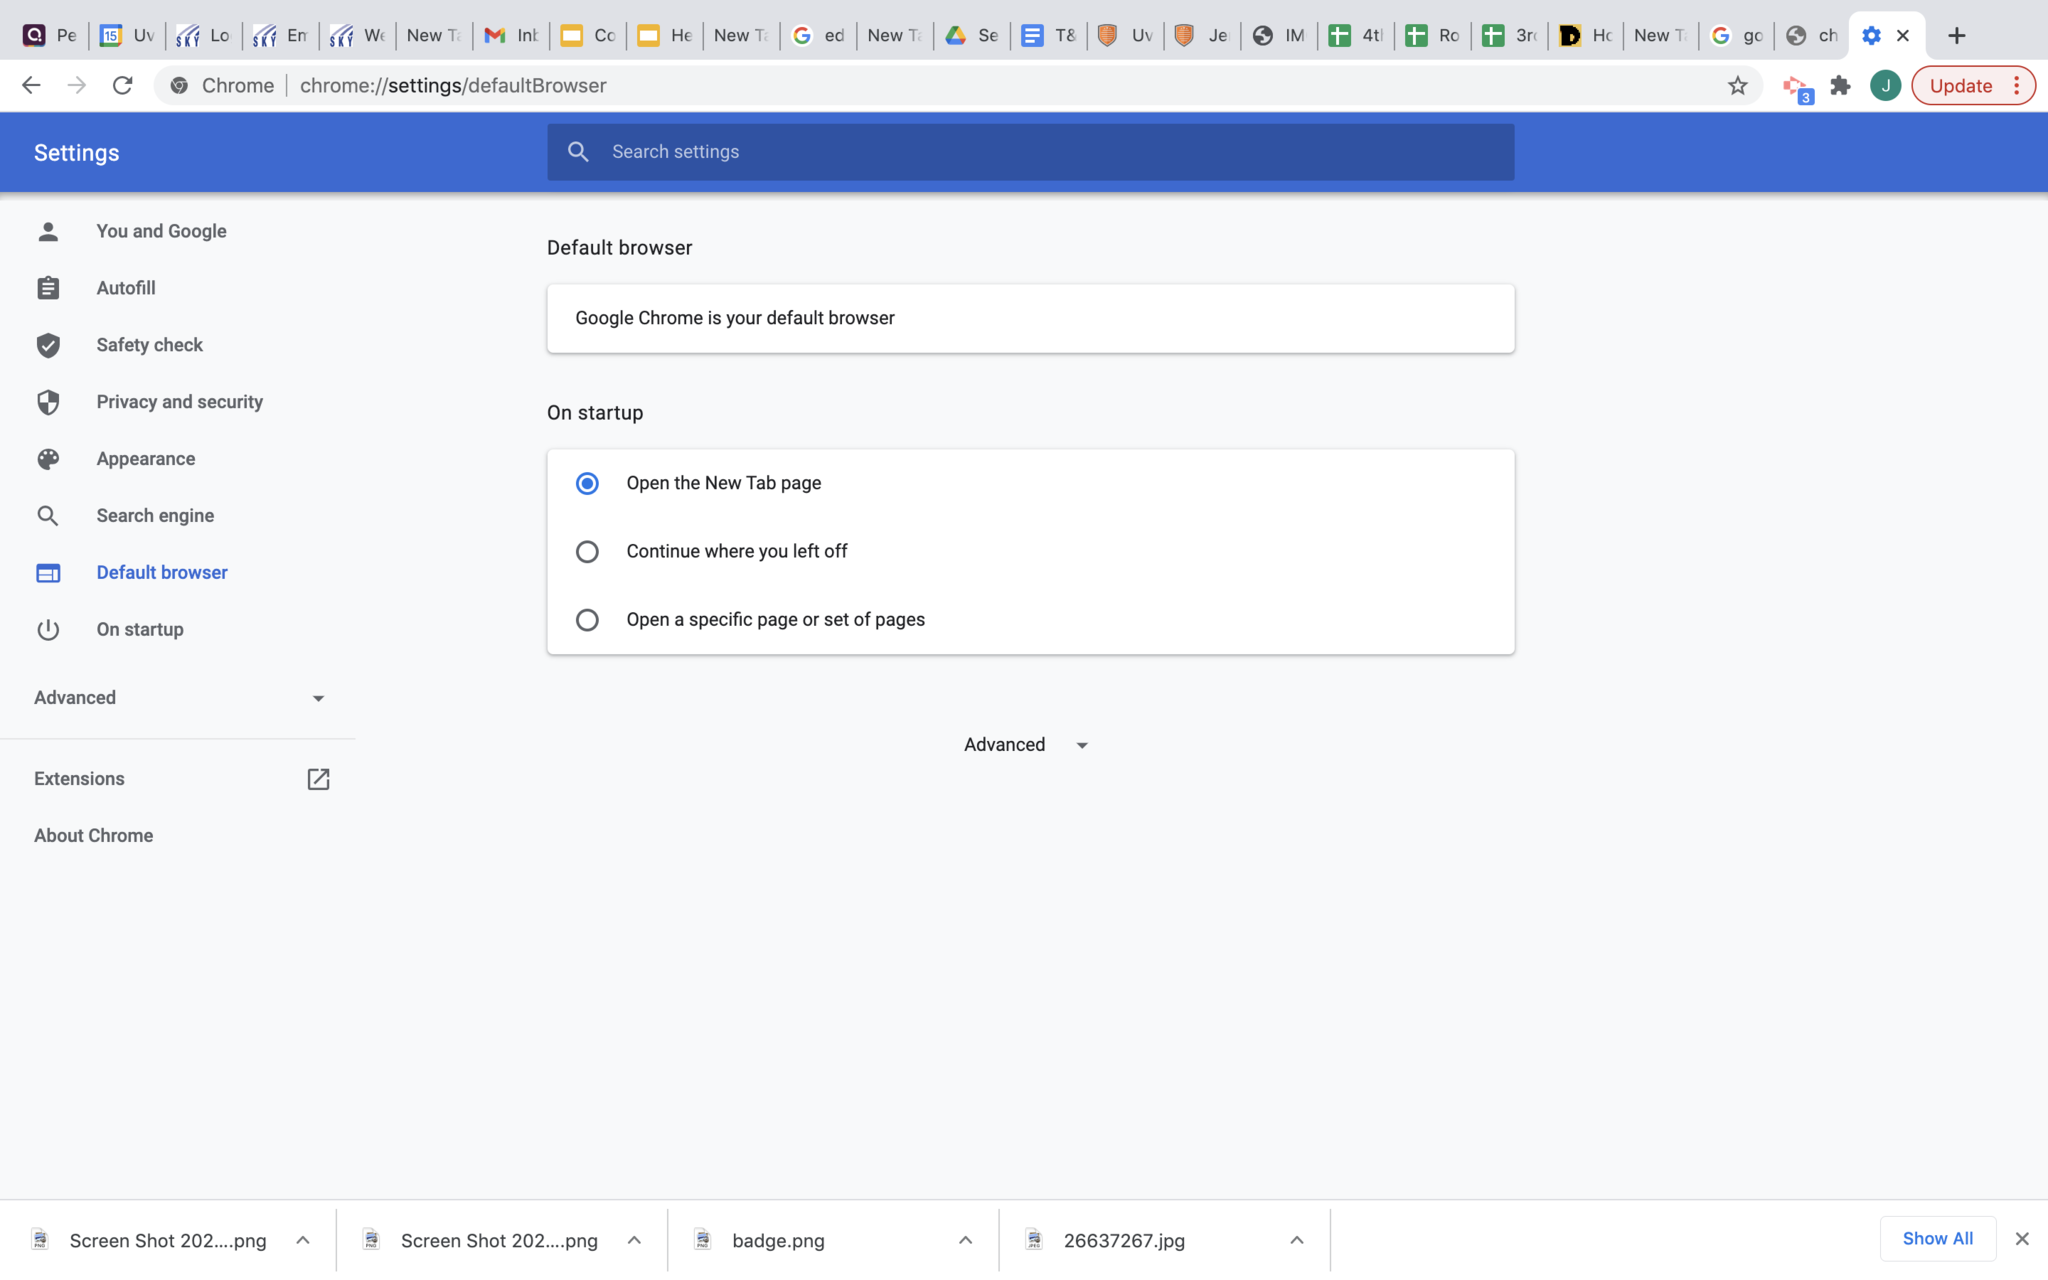
Task: Click the back navigation arrow
Action: [31, 86]
